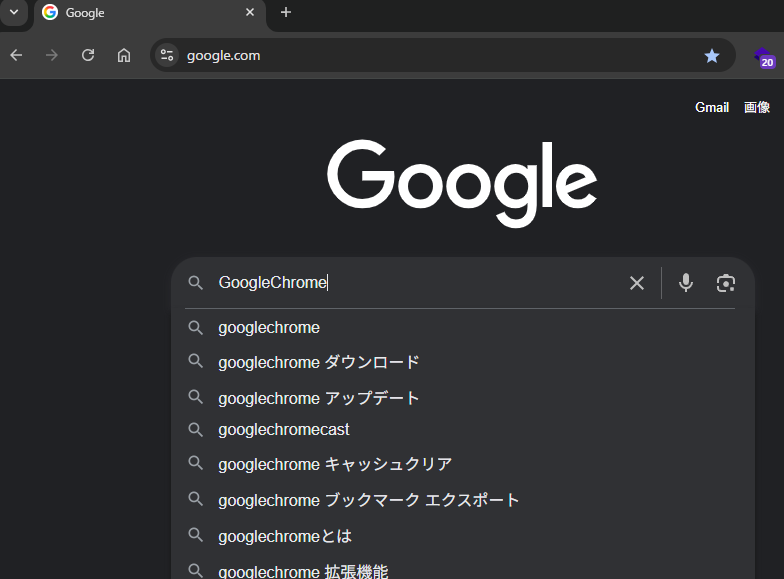
Task: Open the 画像 link
Action: (x=756, y=108)
